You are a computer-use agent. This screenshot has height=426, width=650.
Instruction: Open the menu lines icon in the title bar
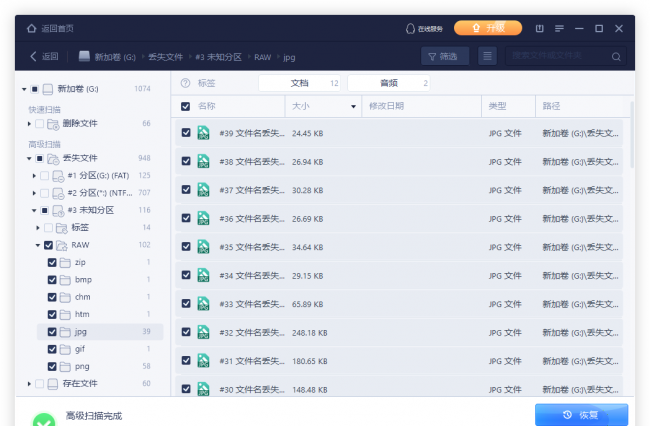click(559, 28)
